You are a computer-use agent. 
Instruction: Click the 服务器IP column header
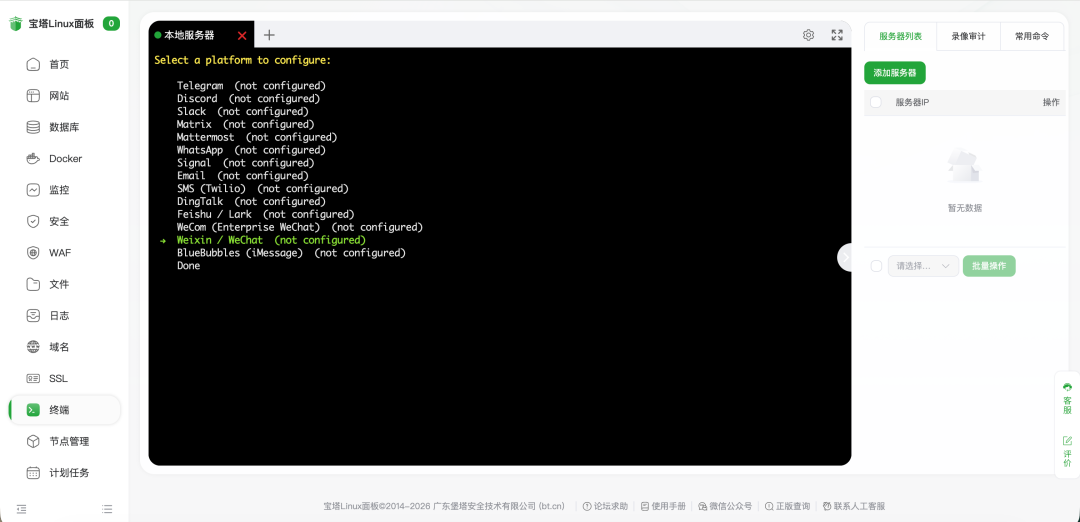[x=912, y=102]
